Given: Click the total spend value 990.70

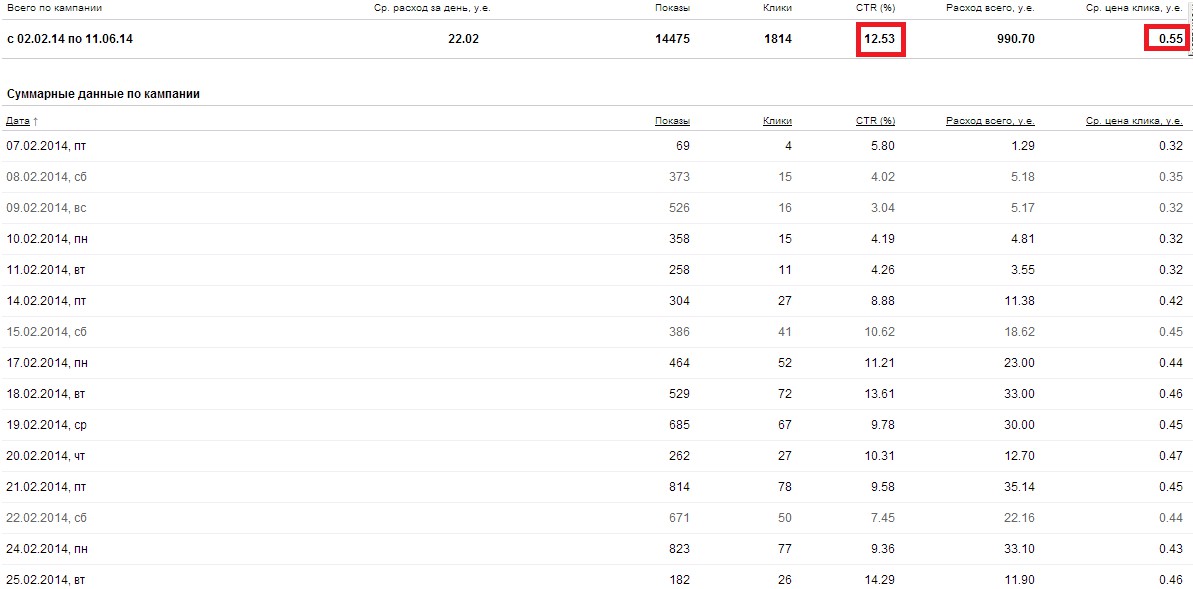Looking at the screenshot, I should (x=1013, y=39).
